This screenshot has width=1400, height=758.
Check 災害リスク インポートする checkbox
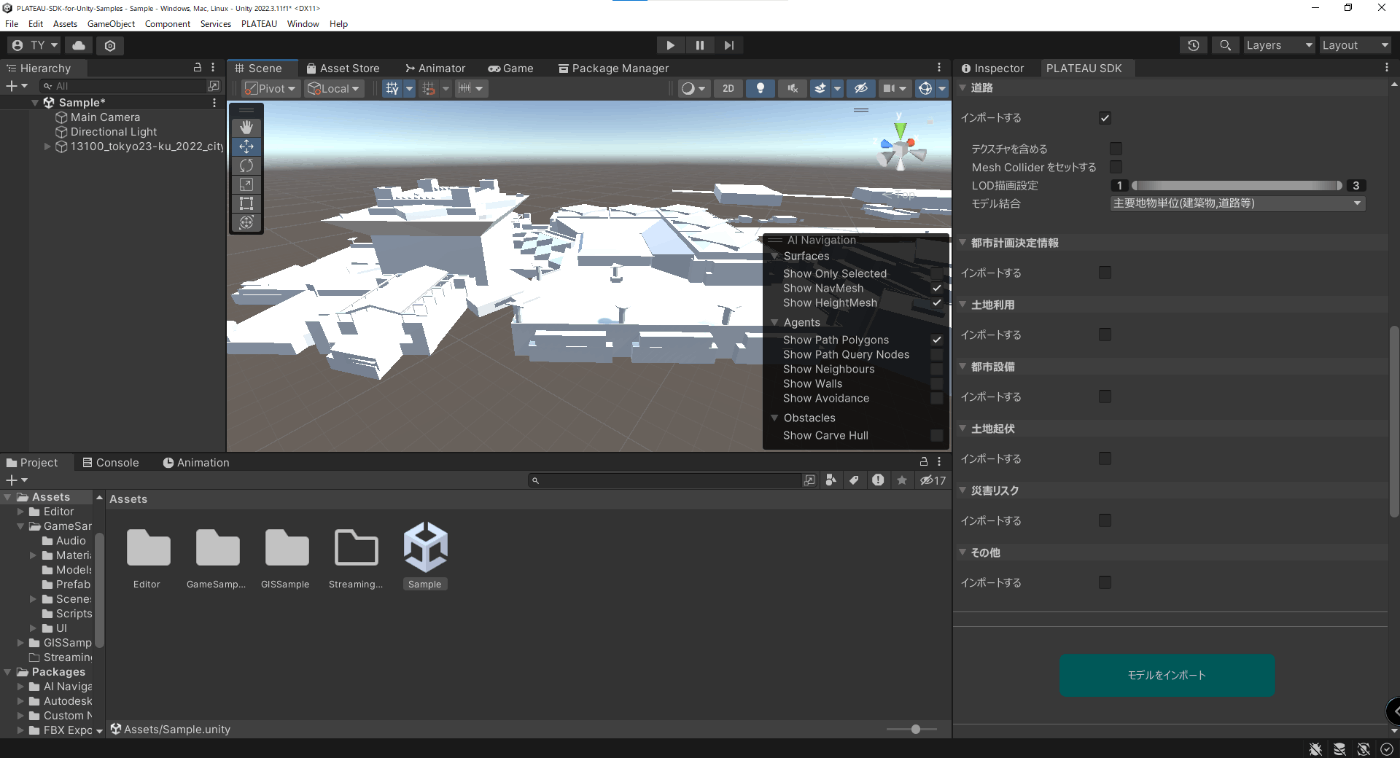coord(1105,520)
